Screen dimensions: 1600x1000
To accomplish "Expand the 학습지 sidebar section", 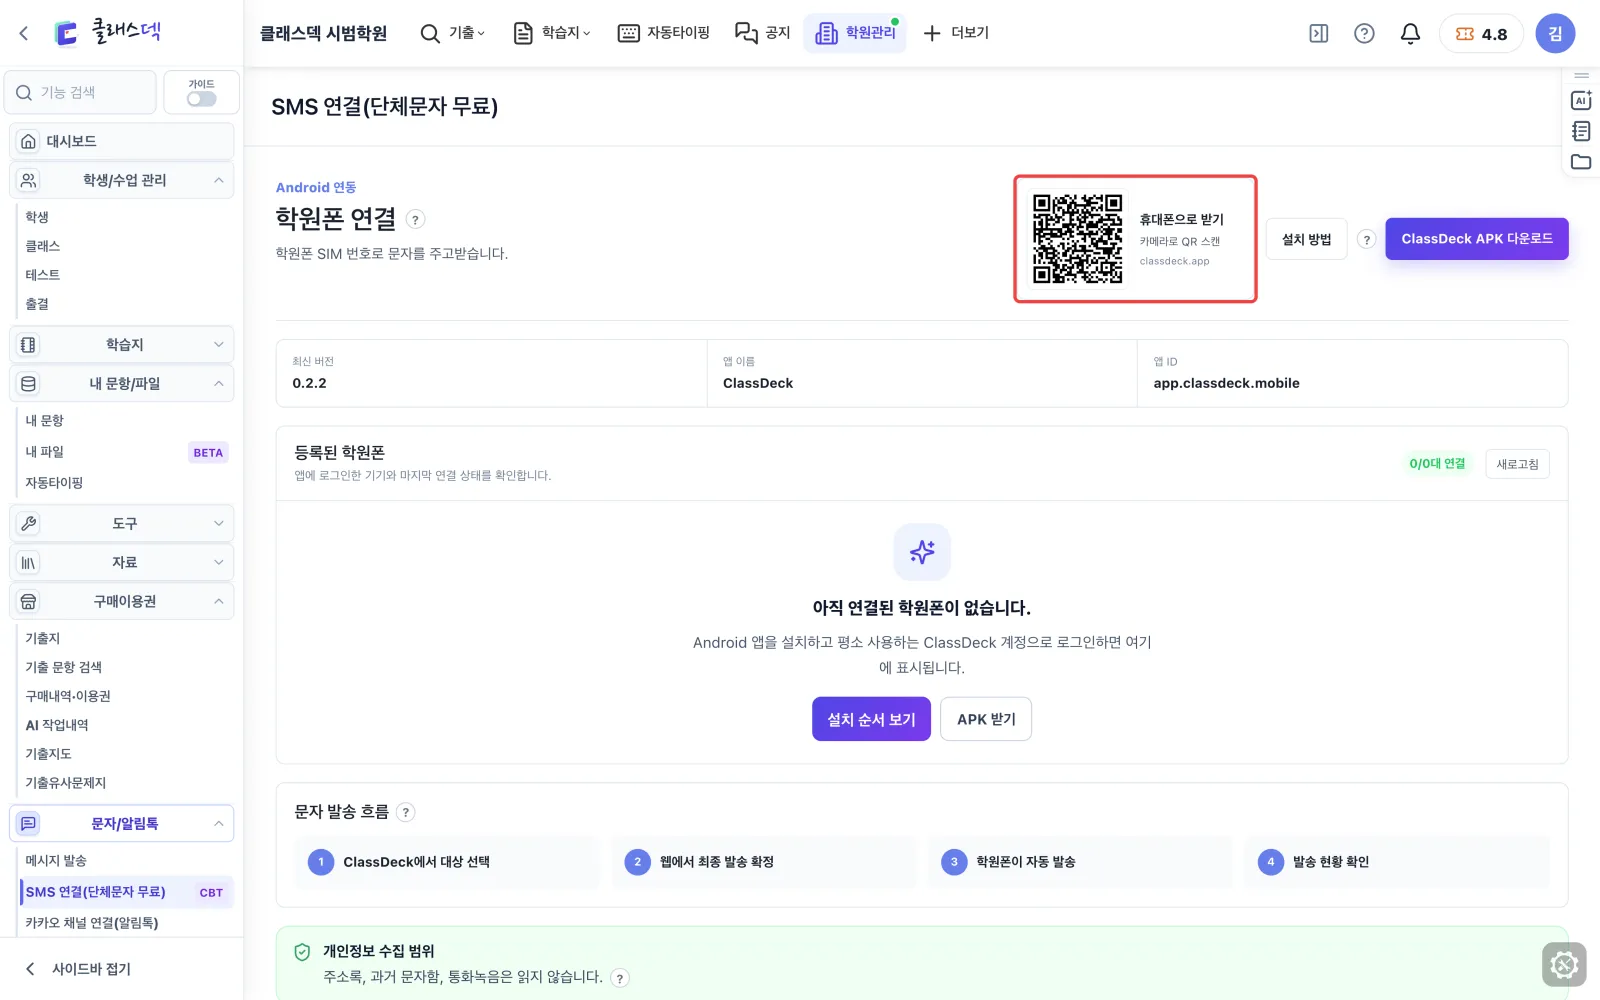I will click(x=122, y=344).
